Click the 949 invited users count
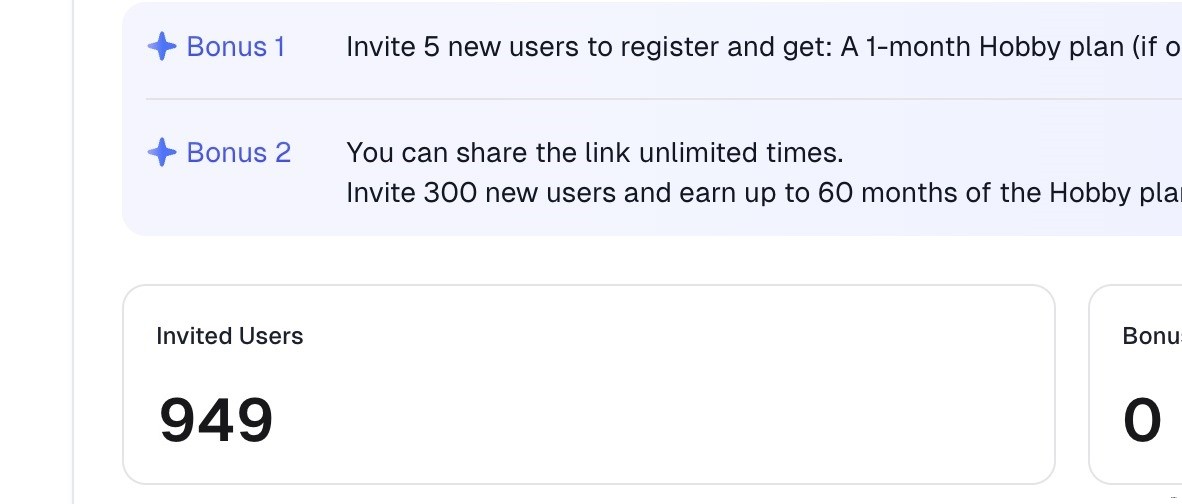The image size is (1182, 504). tap(216, 421)
